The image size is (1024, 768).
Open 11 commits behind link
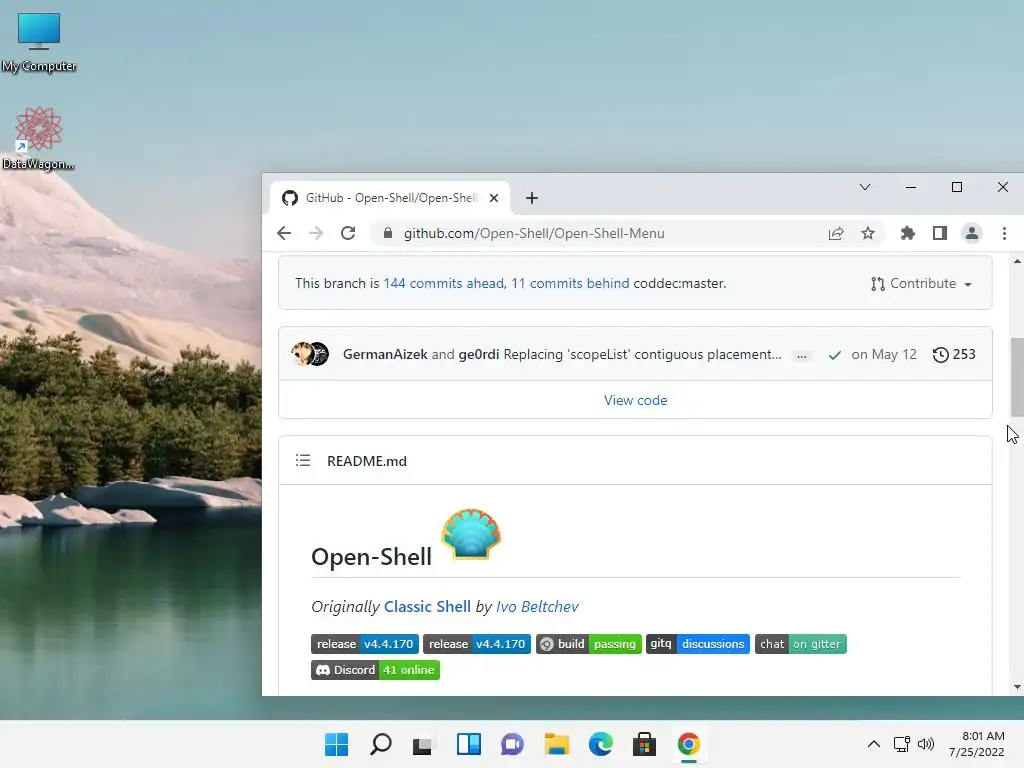(570, 283)
